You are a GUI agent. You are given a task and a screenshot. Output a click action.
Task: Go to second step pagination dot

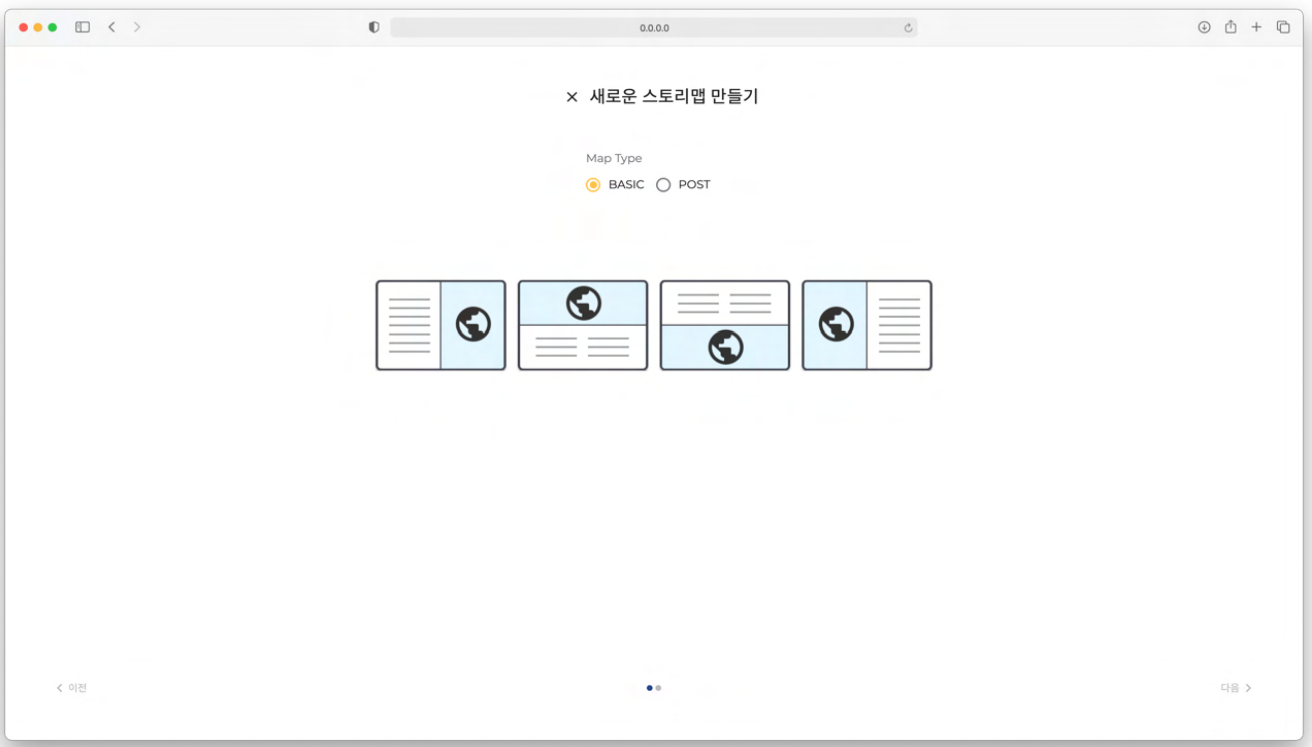click(658, 688)
